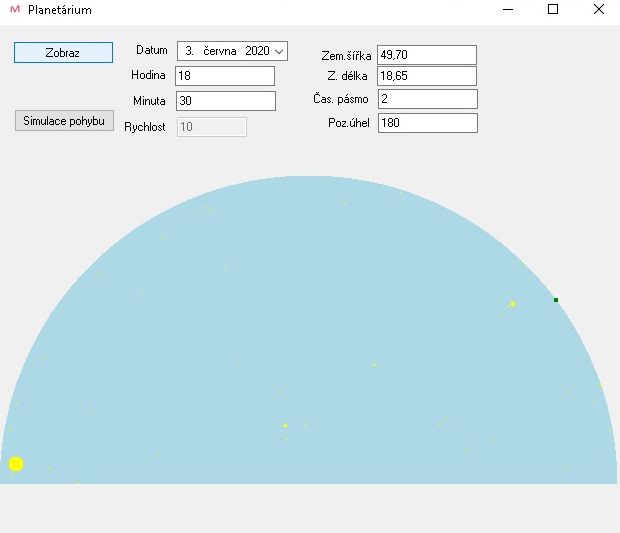Select the year 2020 in Datum field
The width and height of the screenshot is (620, 533).
pyautogui.click(x=256, y=51)
